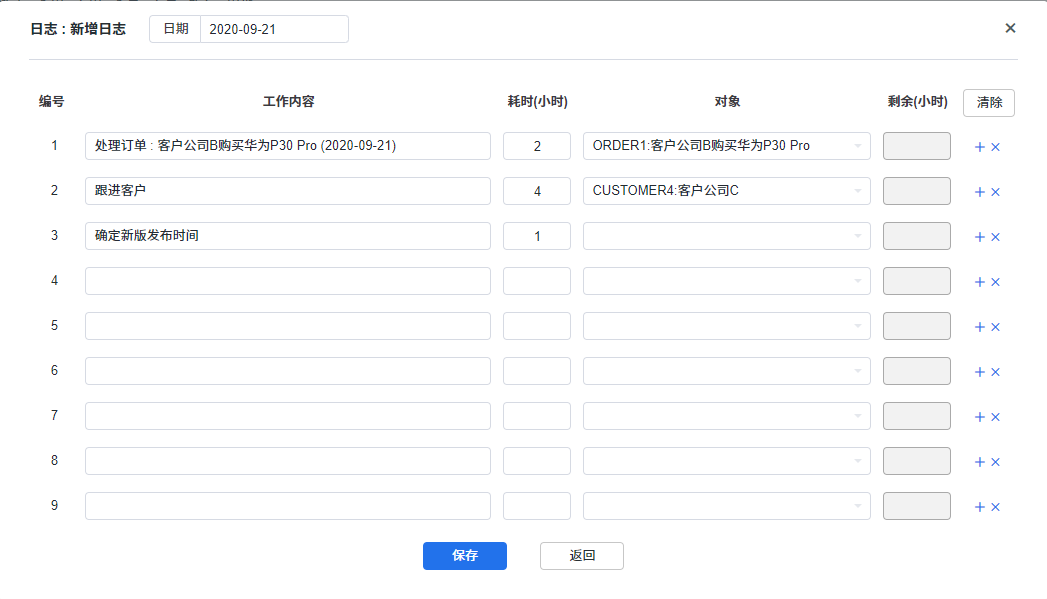1047x599 pixels.
Task: Close the 新增日志 dialog
Action: pyautogui.click(x=1010, y=28)
